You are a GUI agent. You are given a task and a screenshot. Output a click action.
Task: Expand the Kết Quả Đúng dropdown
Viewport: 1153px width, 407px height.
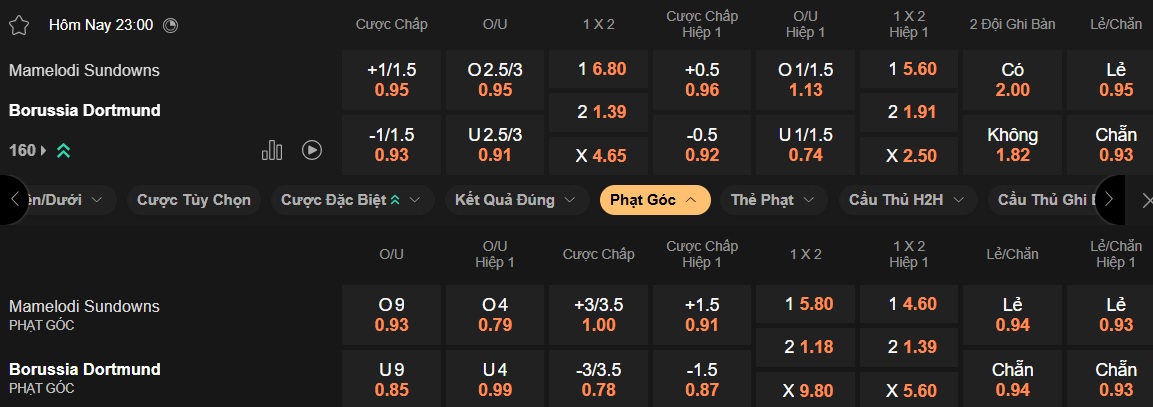(x=516, y=200)
